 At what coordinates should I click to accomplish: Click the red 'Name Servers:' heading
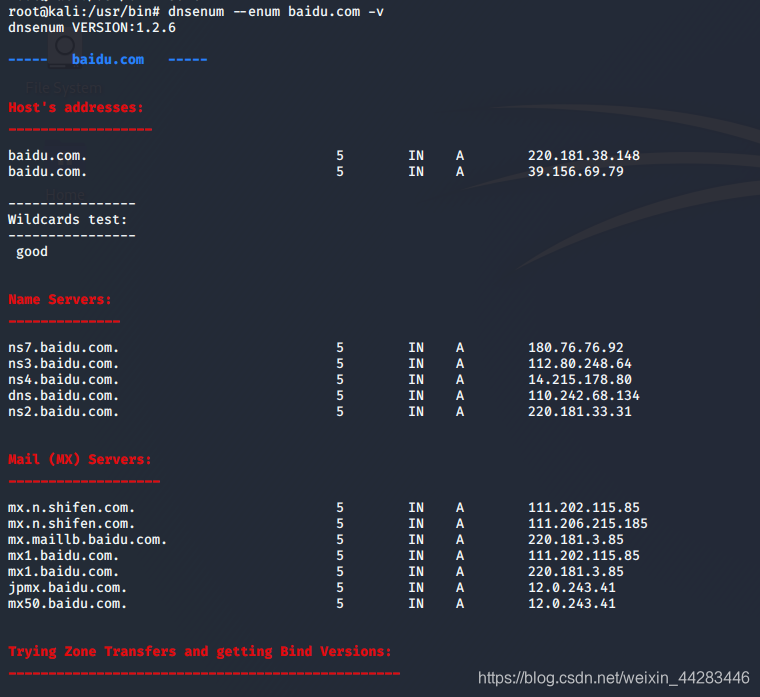pyautogui.click(x=60, y=299)
